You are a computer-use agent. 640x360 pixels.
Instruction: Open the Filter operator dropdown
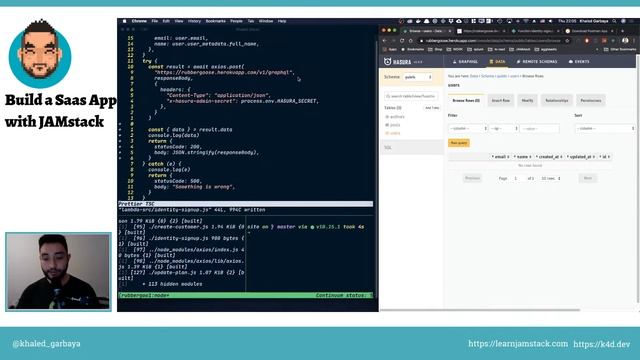[x=504, y=128]
